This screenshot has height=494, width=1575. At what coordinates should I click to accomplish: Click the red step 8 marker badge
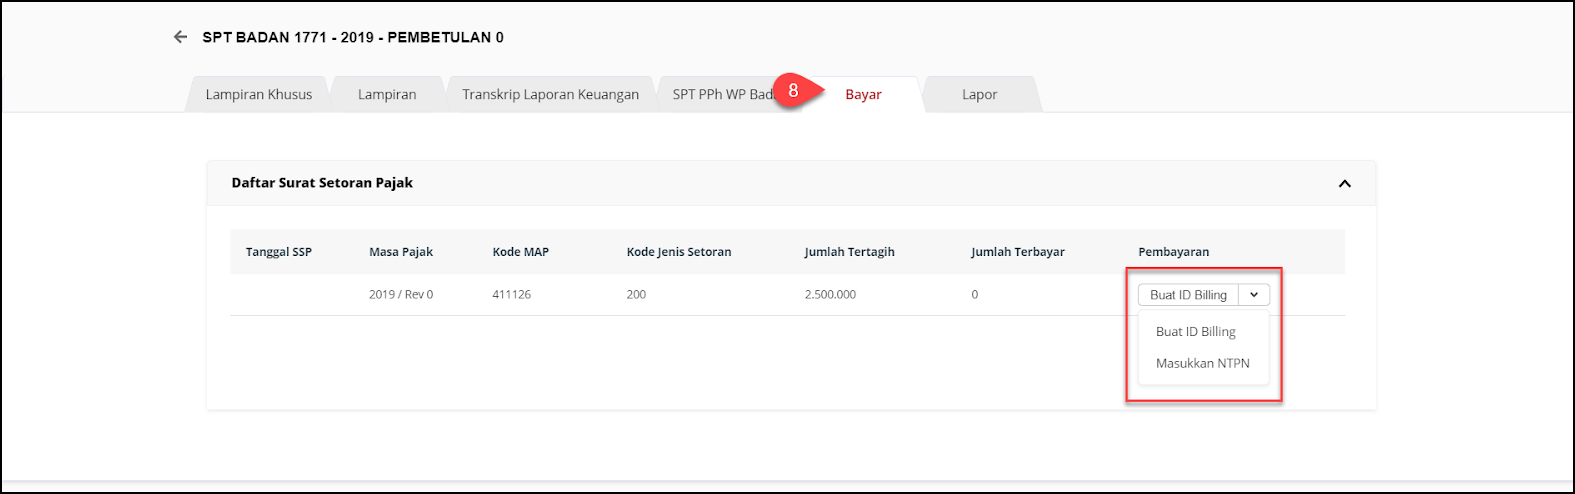[x=793, y=90]
